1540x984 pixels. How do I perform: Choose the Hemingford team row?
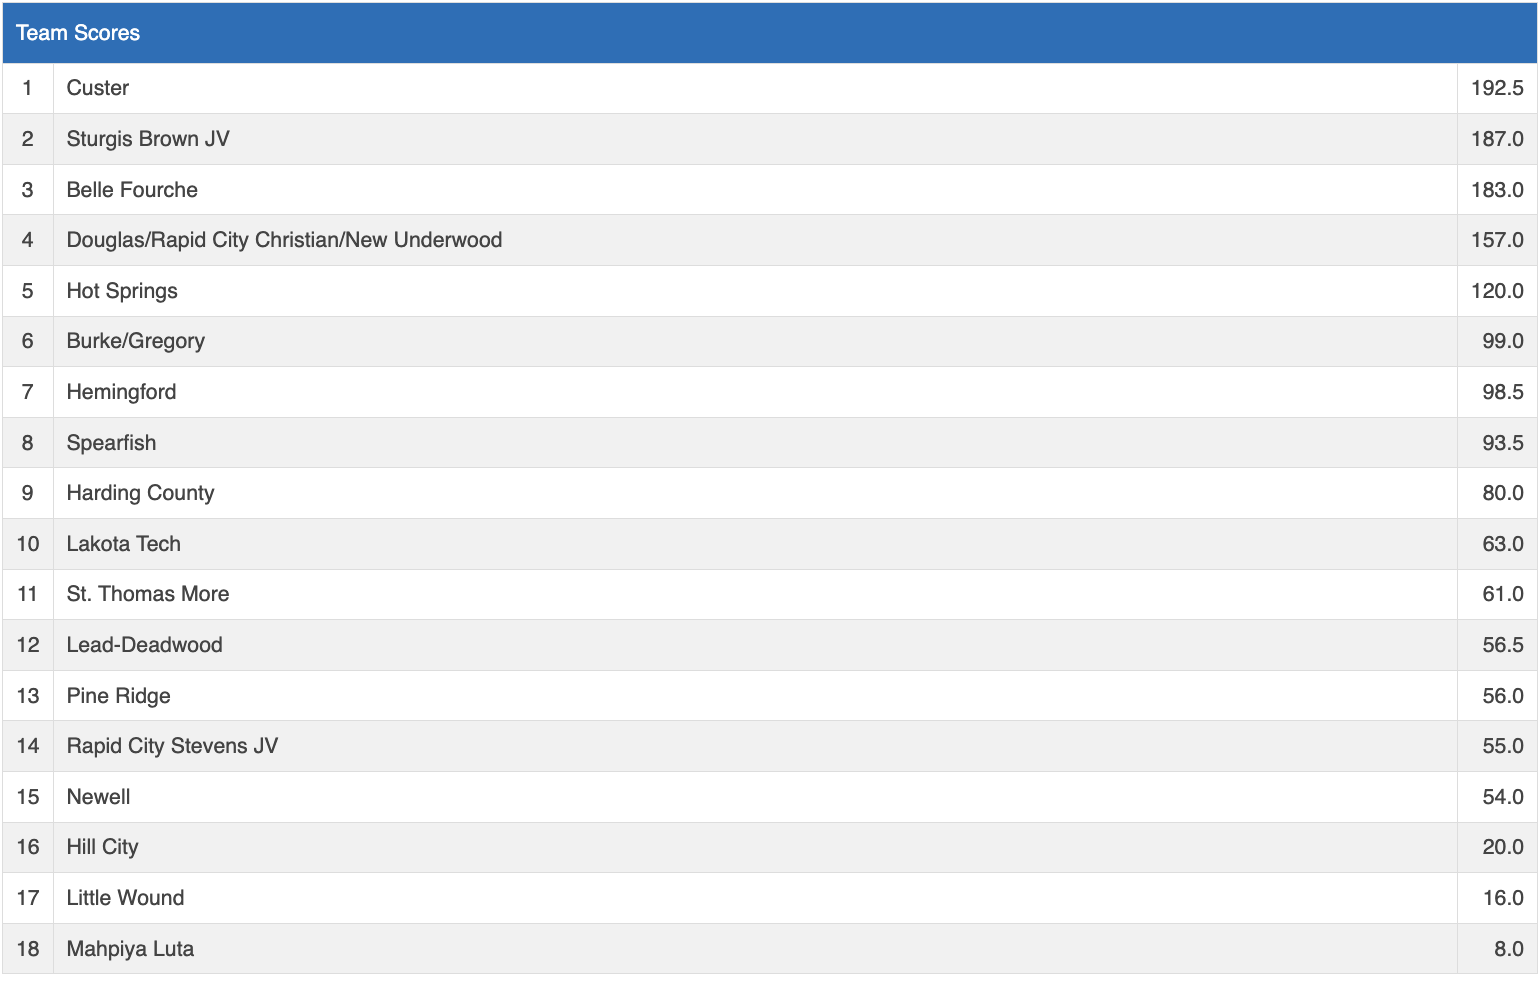click(x=121, y=392)
